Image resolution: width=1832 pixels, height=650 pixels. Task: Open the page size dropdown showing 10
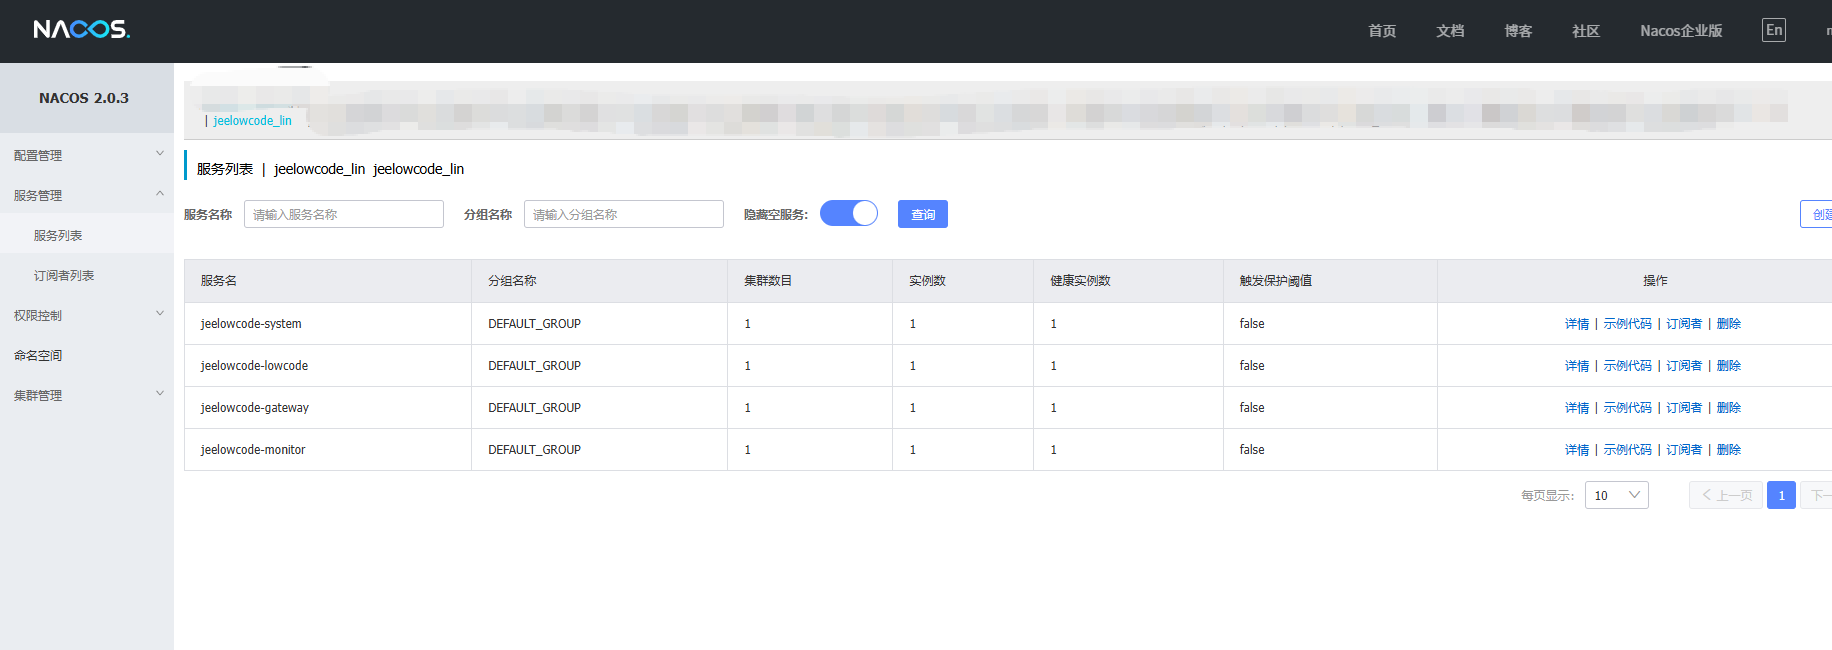coord(1616,495)
